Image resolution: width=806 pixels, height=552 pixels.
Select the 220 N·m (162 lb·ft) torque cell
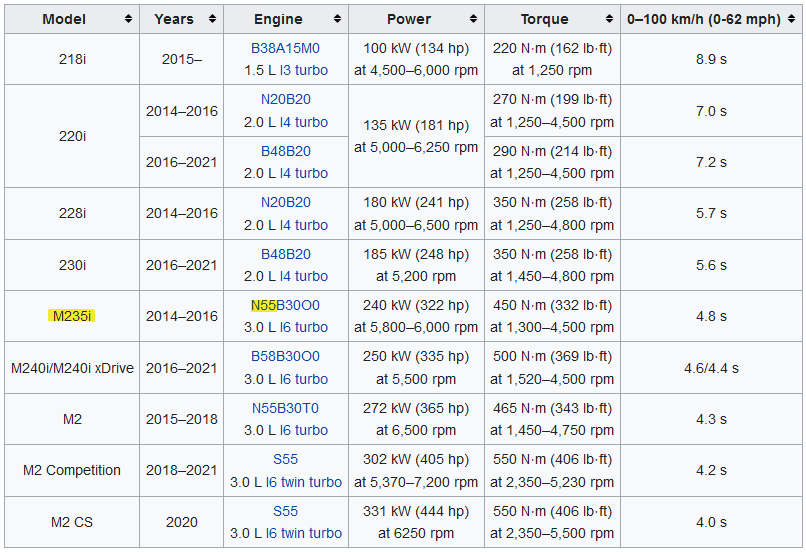pyautogui.click(x=553, y=59)
